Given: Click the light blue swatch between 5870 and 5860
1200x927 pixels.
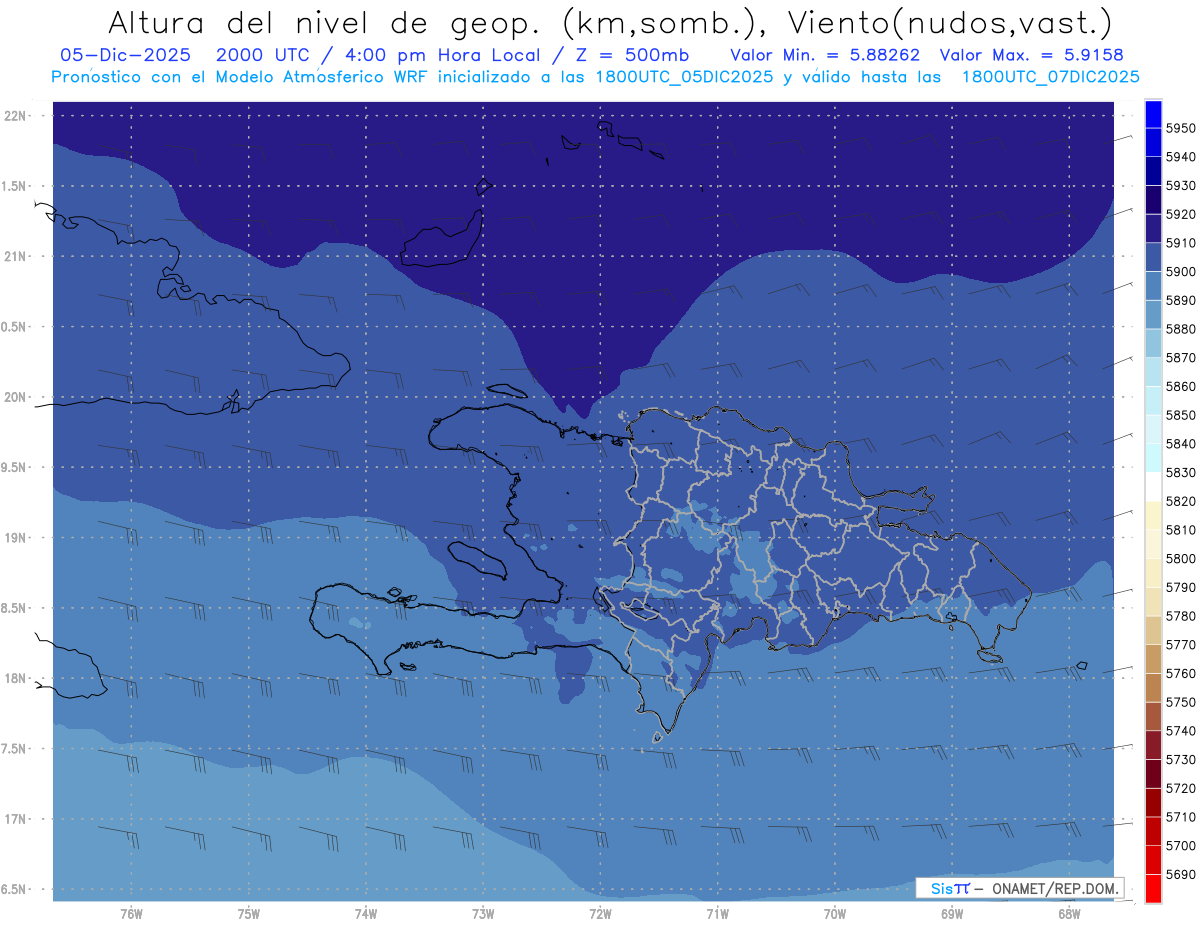Looking at the screenshot, I should click(1153, 372).
